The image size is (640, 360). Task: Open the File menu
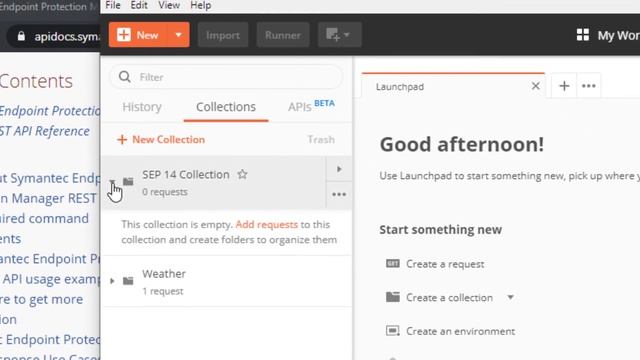[x=113, y=6]
